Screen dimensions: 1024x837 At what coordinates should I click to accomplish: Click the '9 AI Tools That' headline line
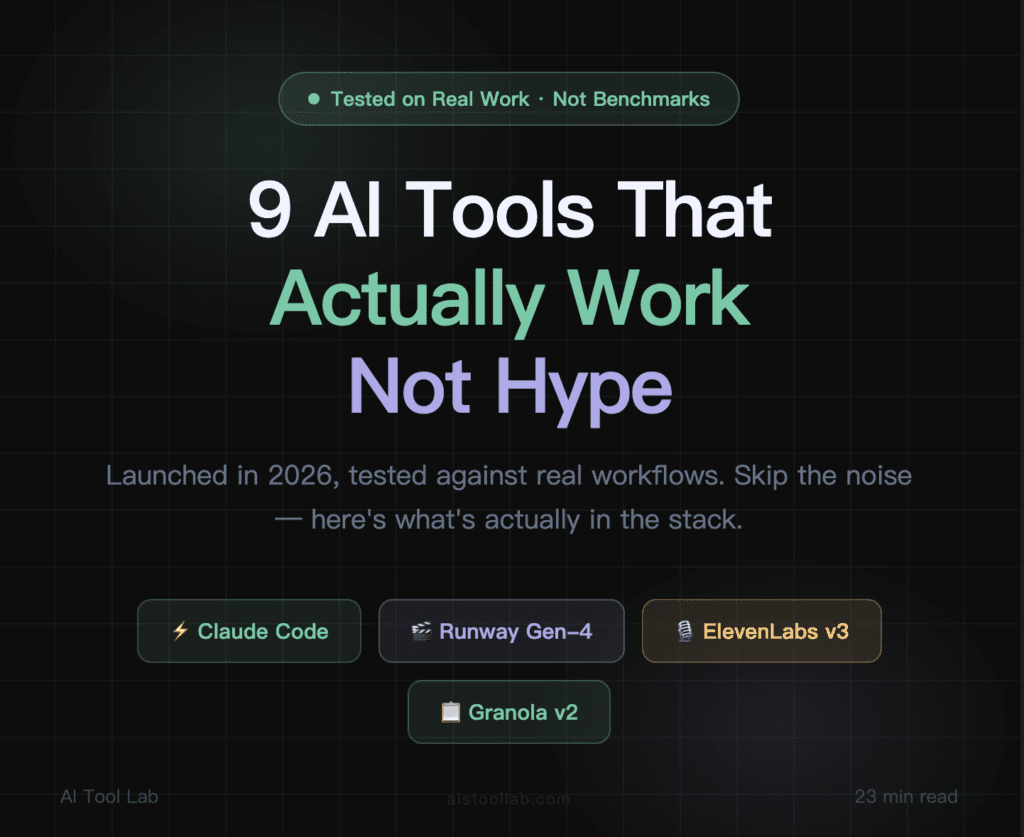(510, 210)
